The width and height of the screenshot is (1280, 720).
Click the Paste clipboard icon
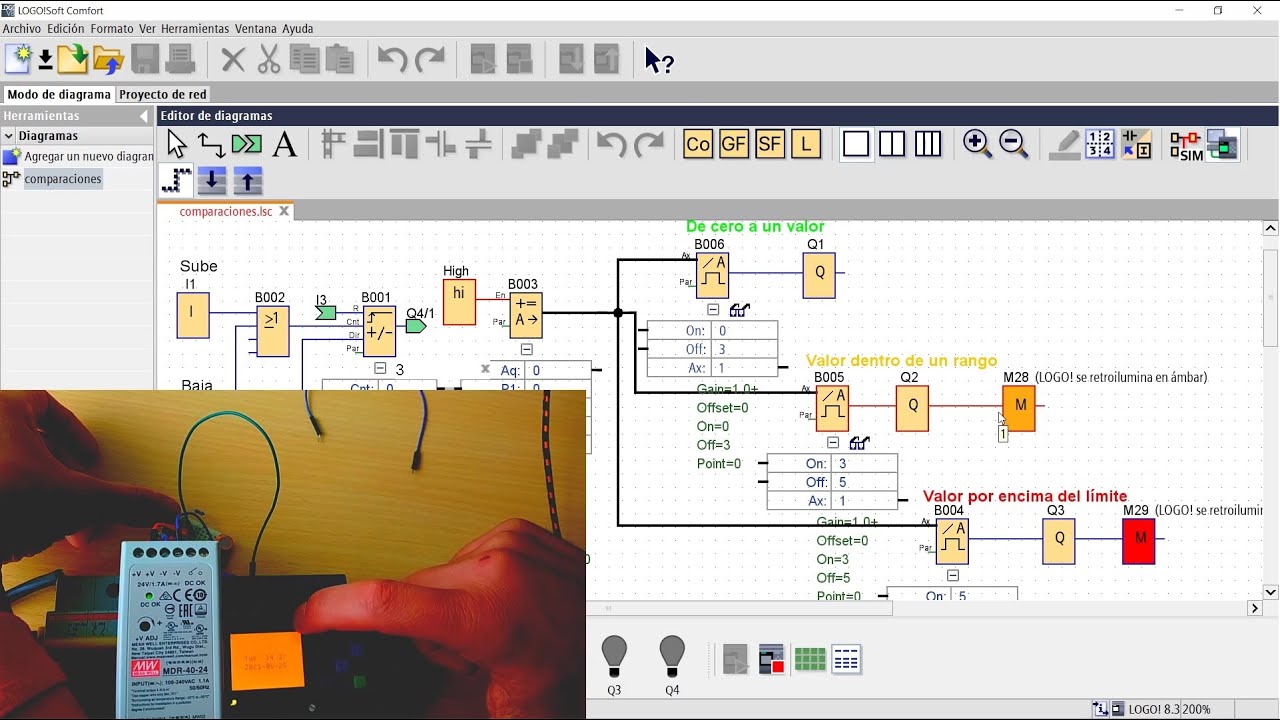point(340,60)
